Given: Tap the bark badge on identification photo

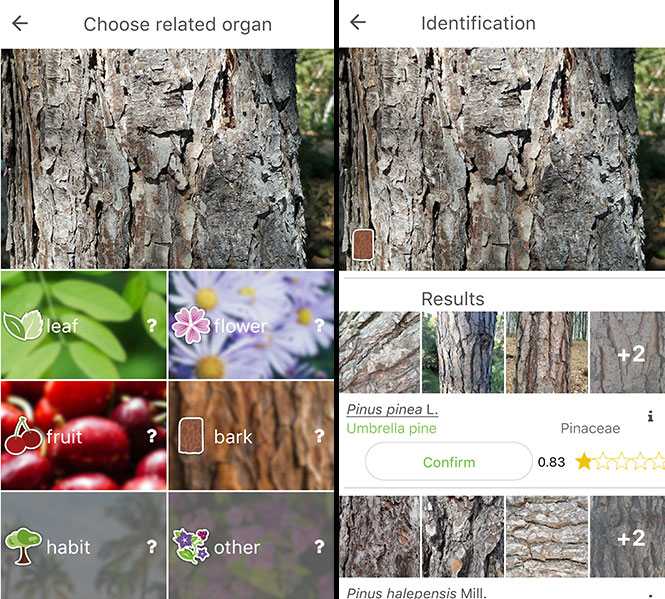Looking at the screenshot, I should click(363, 245).
